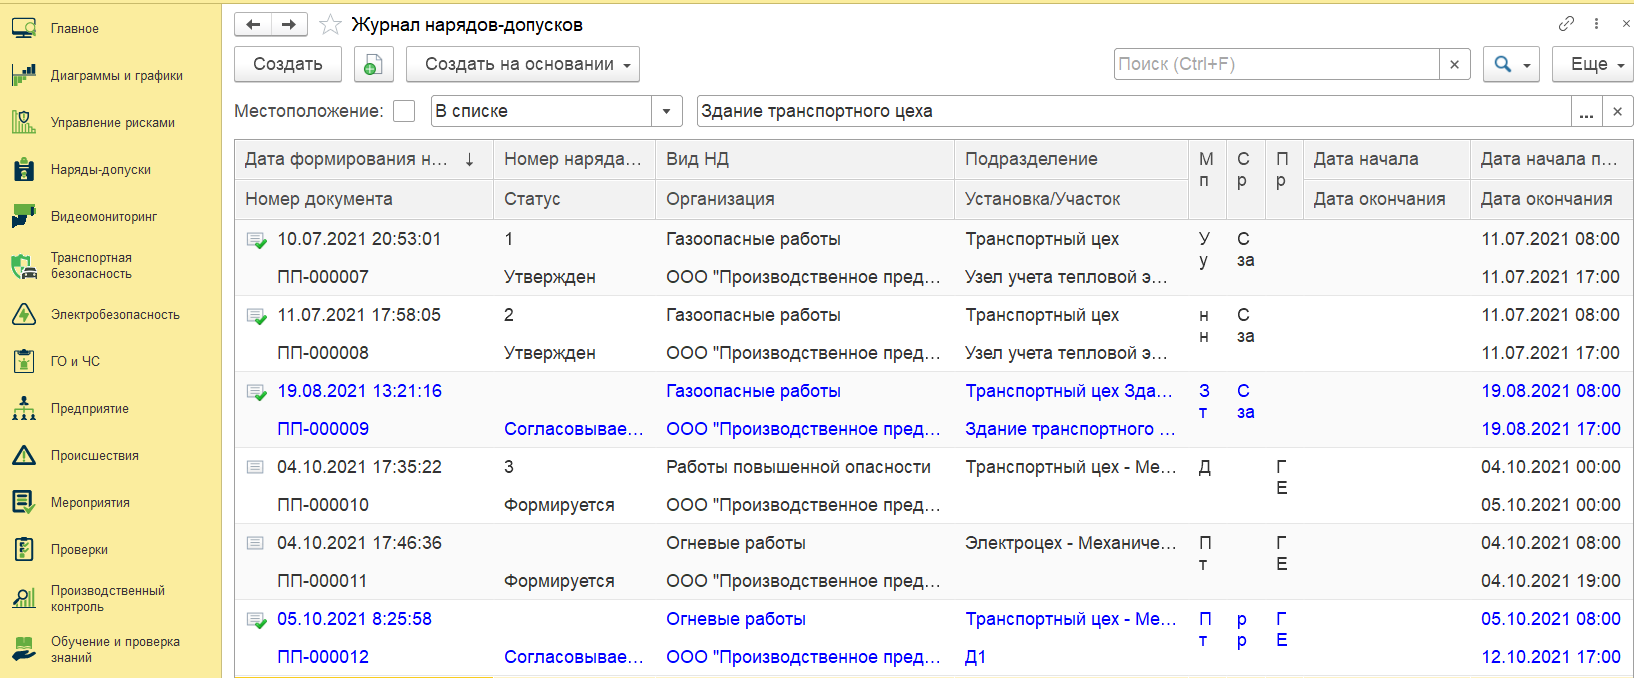Open ГО и ЧС sidebar icon
This screenshot has width=1634, height=678.
pos(24,361)
